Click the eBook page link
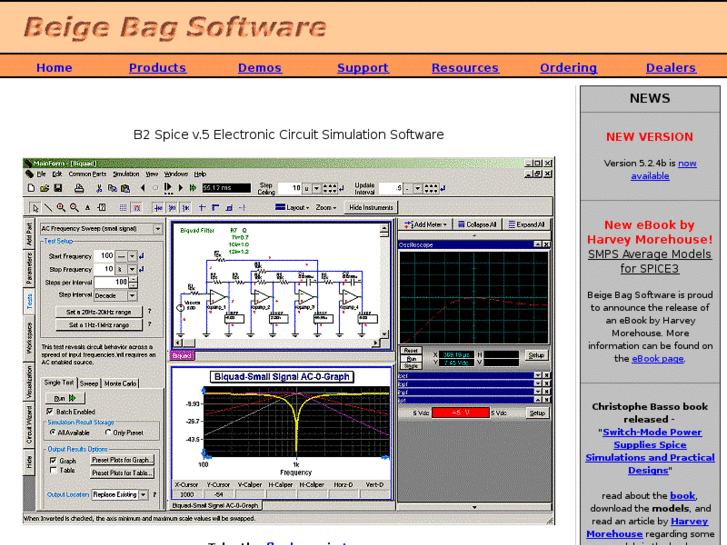The width and height of the screenshot is (727, 545). tap(657, 359)
